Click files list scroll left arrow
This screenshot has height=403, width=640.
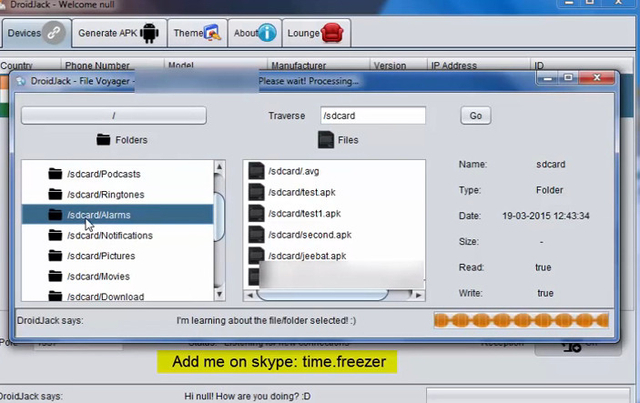[x=250, y=295]
